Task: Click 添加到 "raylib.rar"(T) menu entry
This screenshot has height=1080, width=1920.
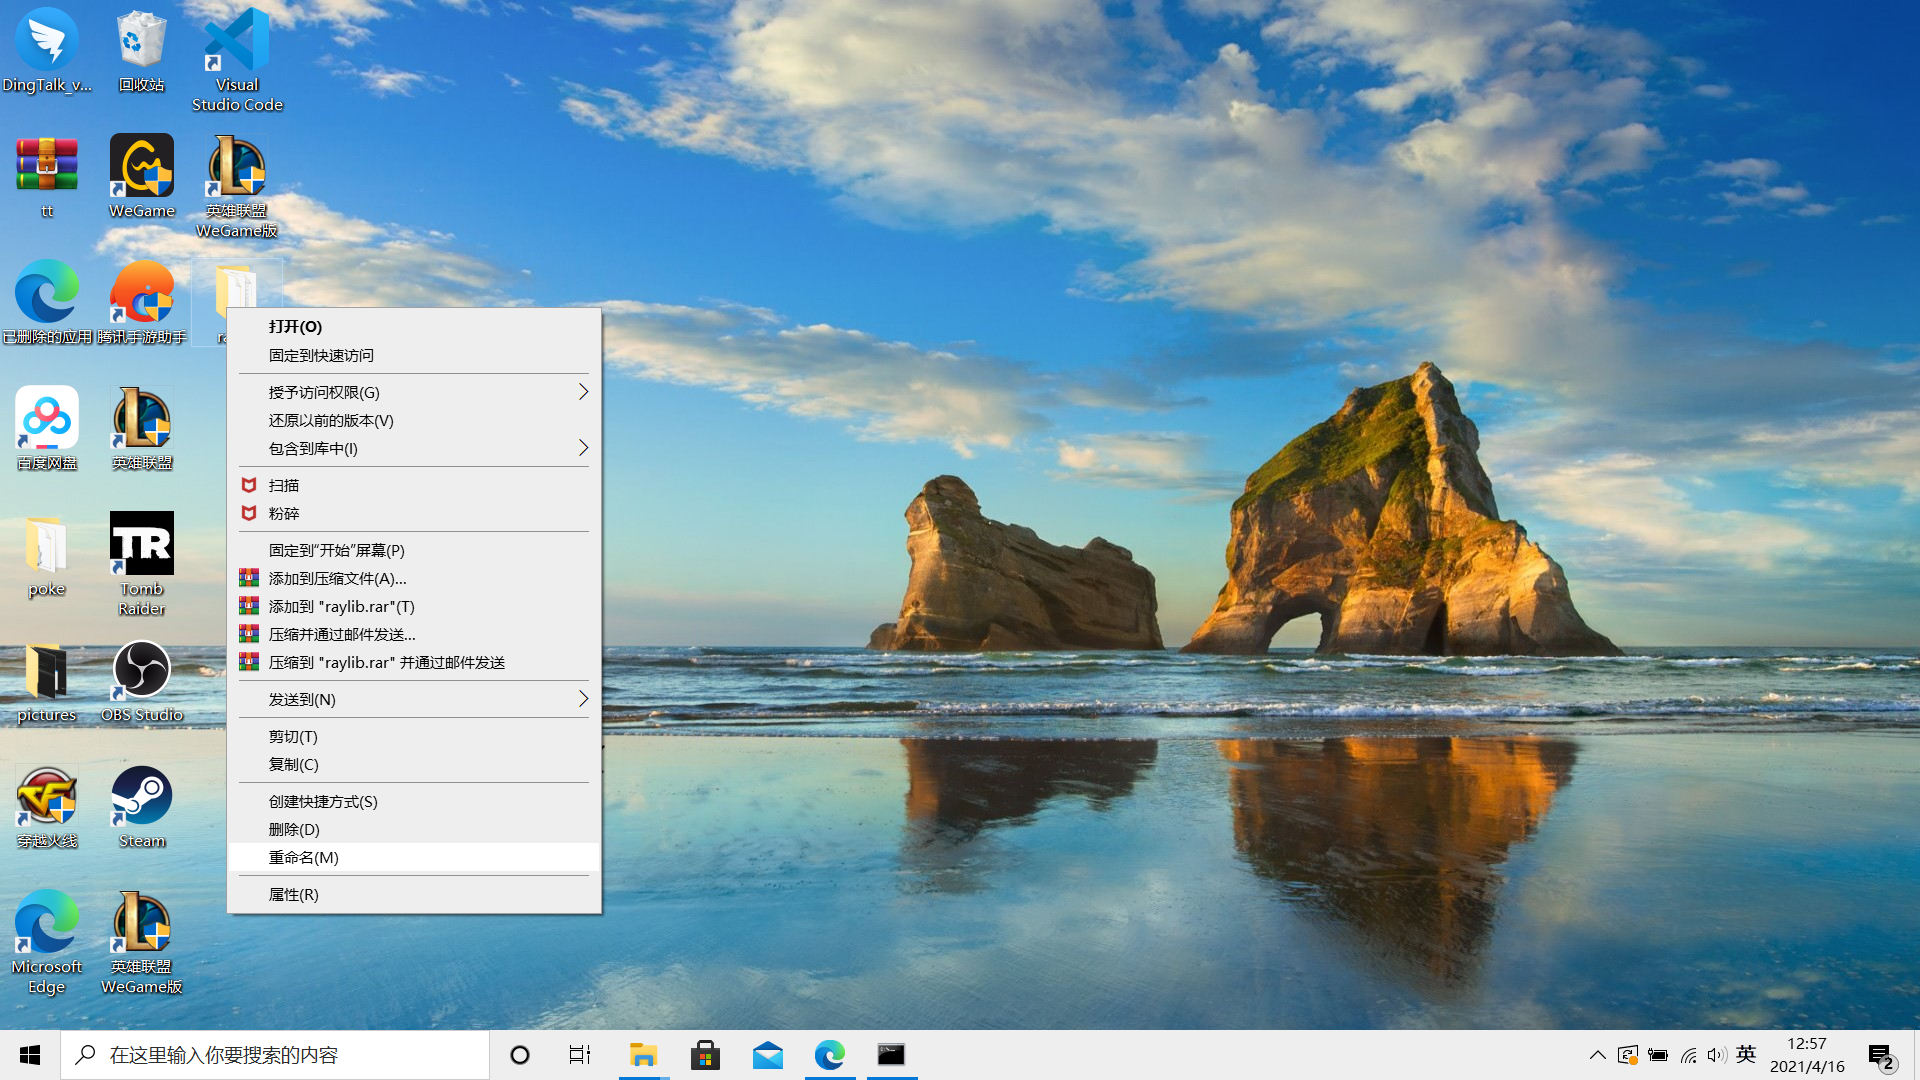Action: tap(341, 606)
